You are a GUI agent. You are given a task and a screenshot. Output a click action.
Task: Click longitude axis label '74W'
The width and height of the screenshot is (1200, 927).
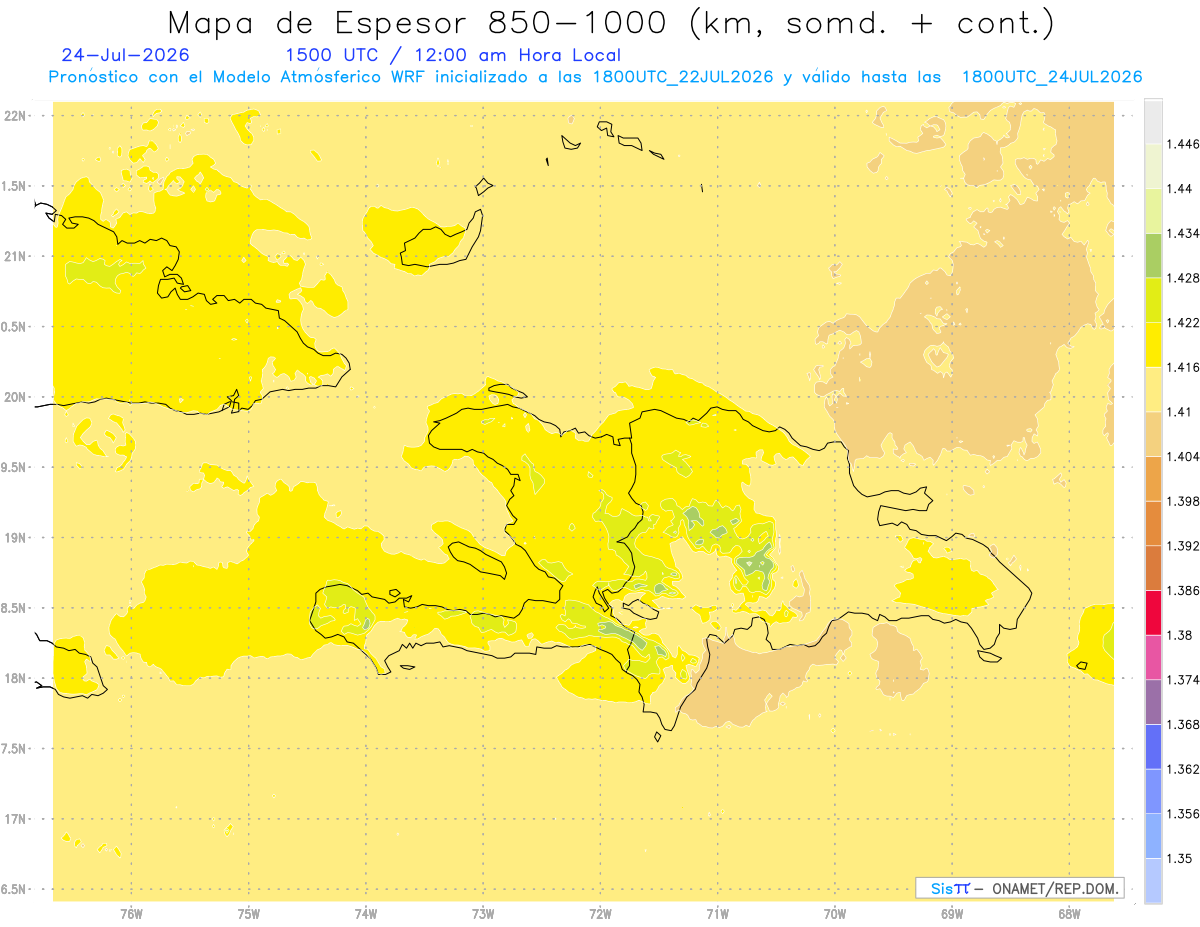366,913
